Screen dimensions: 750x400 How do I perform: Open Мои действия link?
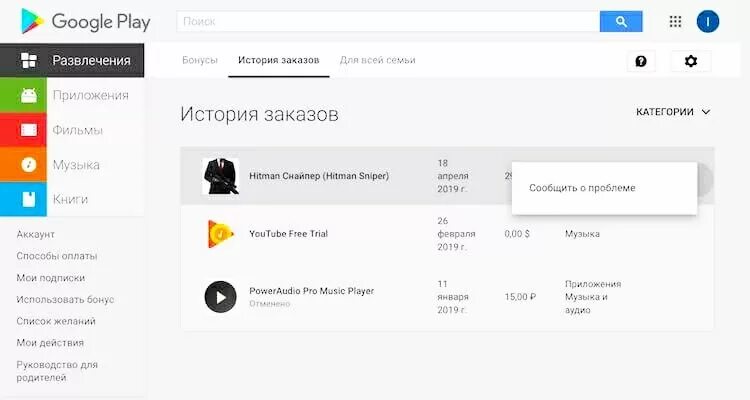50,343
